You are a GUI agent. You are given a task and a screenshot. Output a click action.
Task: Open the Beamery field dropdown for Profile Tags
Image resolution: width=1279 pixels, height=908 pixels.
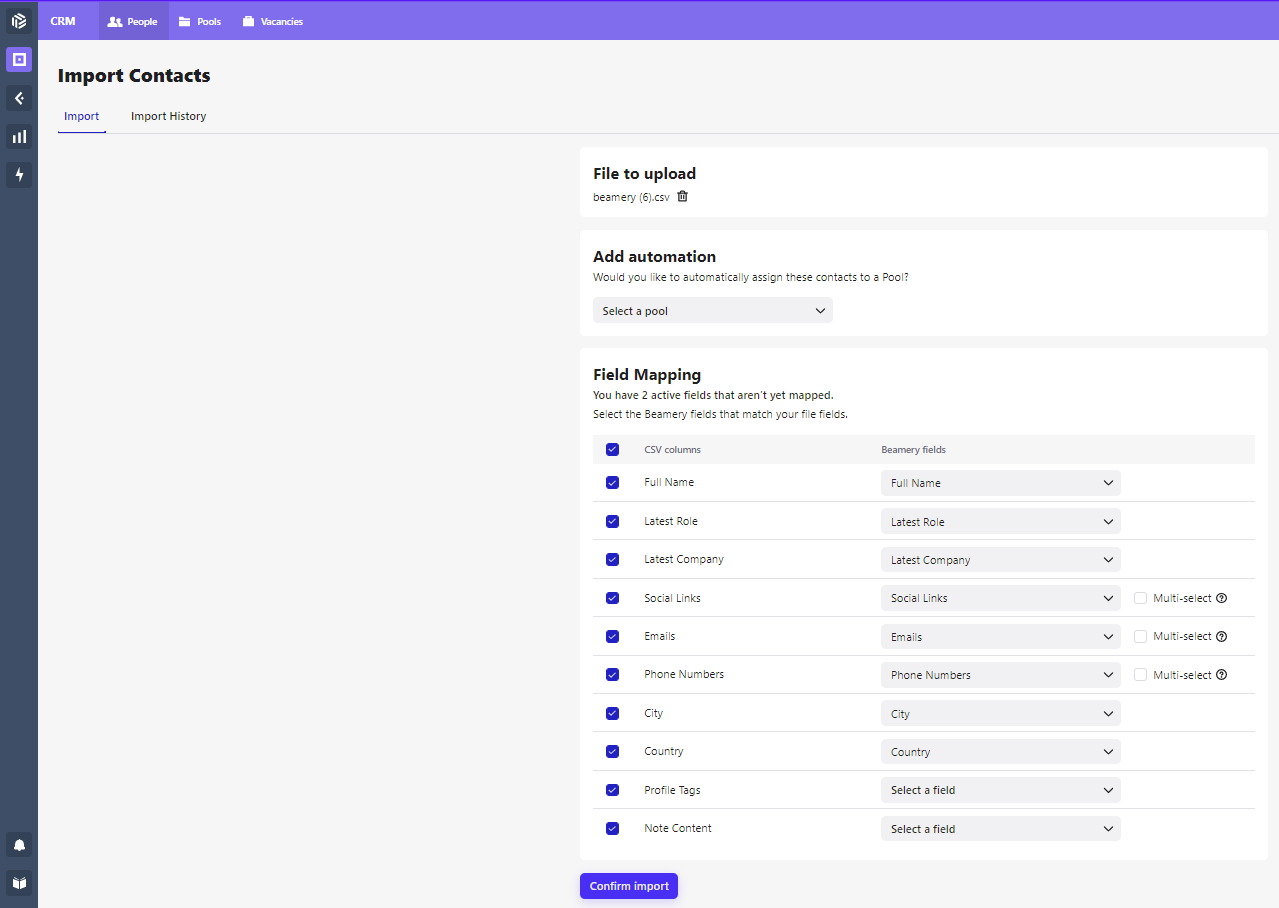(1000, 789)
